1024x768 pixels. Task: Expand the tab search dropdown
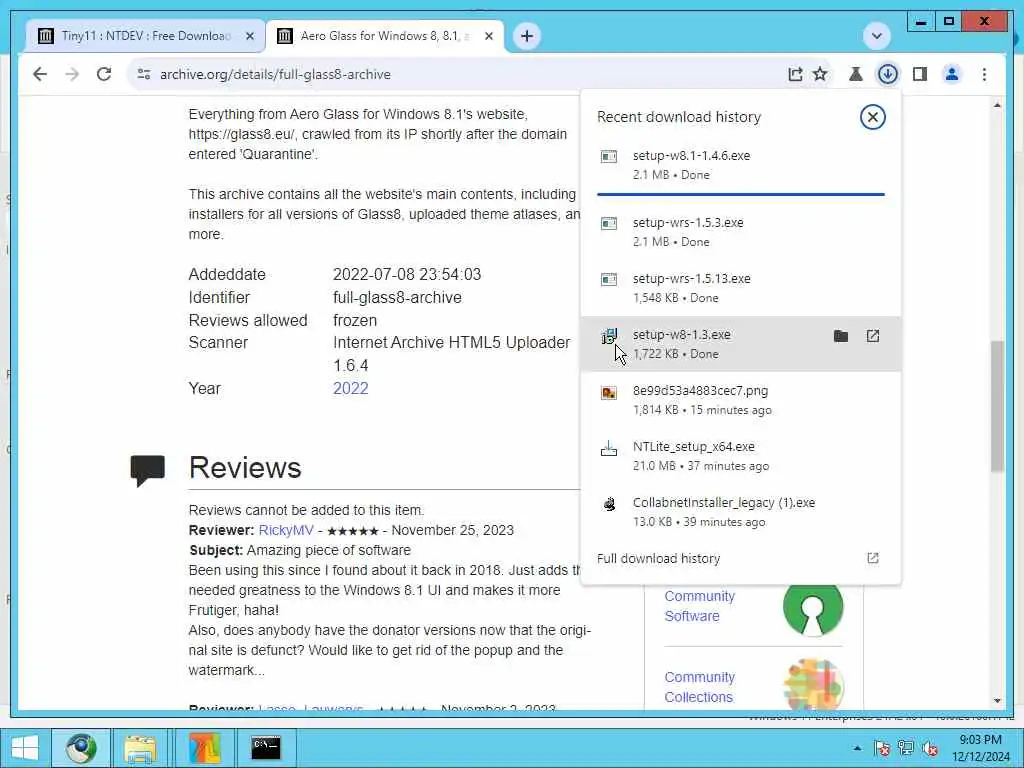[x=877, y=36]
